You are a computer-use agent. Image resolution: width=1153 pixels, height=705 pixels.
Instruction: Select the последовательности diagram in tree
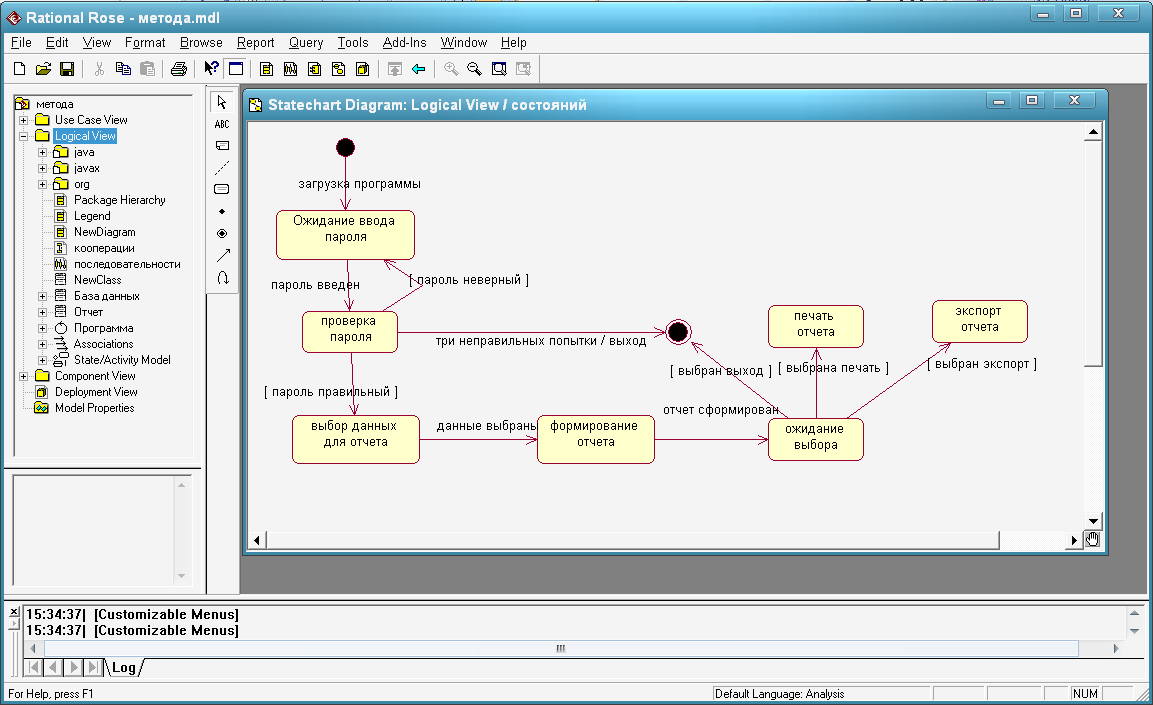coord(127,264)
